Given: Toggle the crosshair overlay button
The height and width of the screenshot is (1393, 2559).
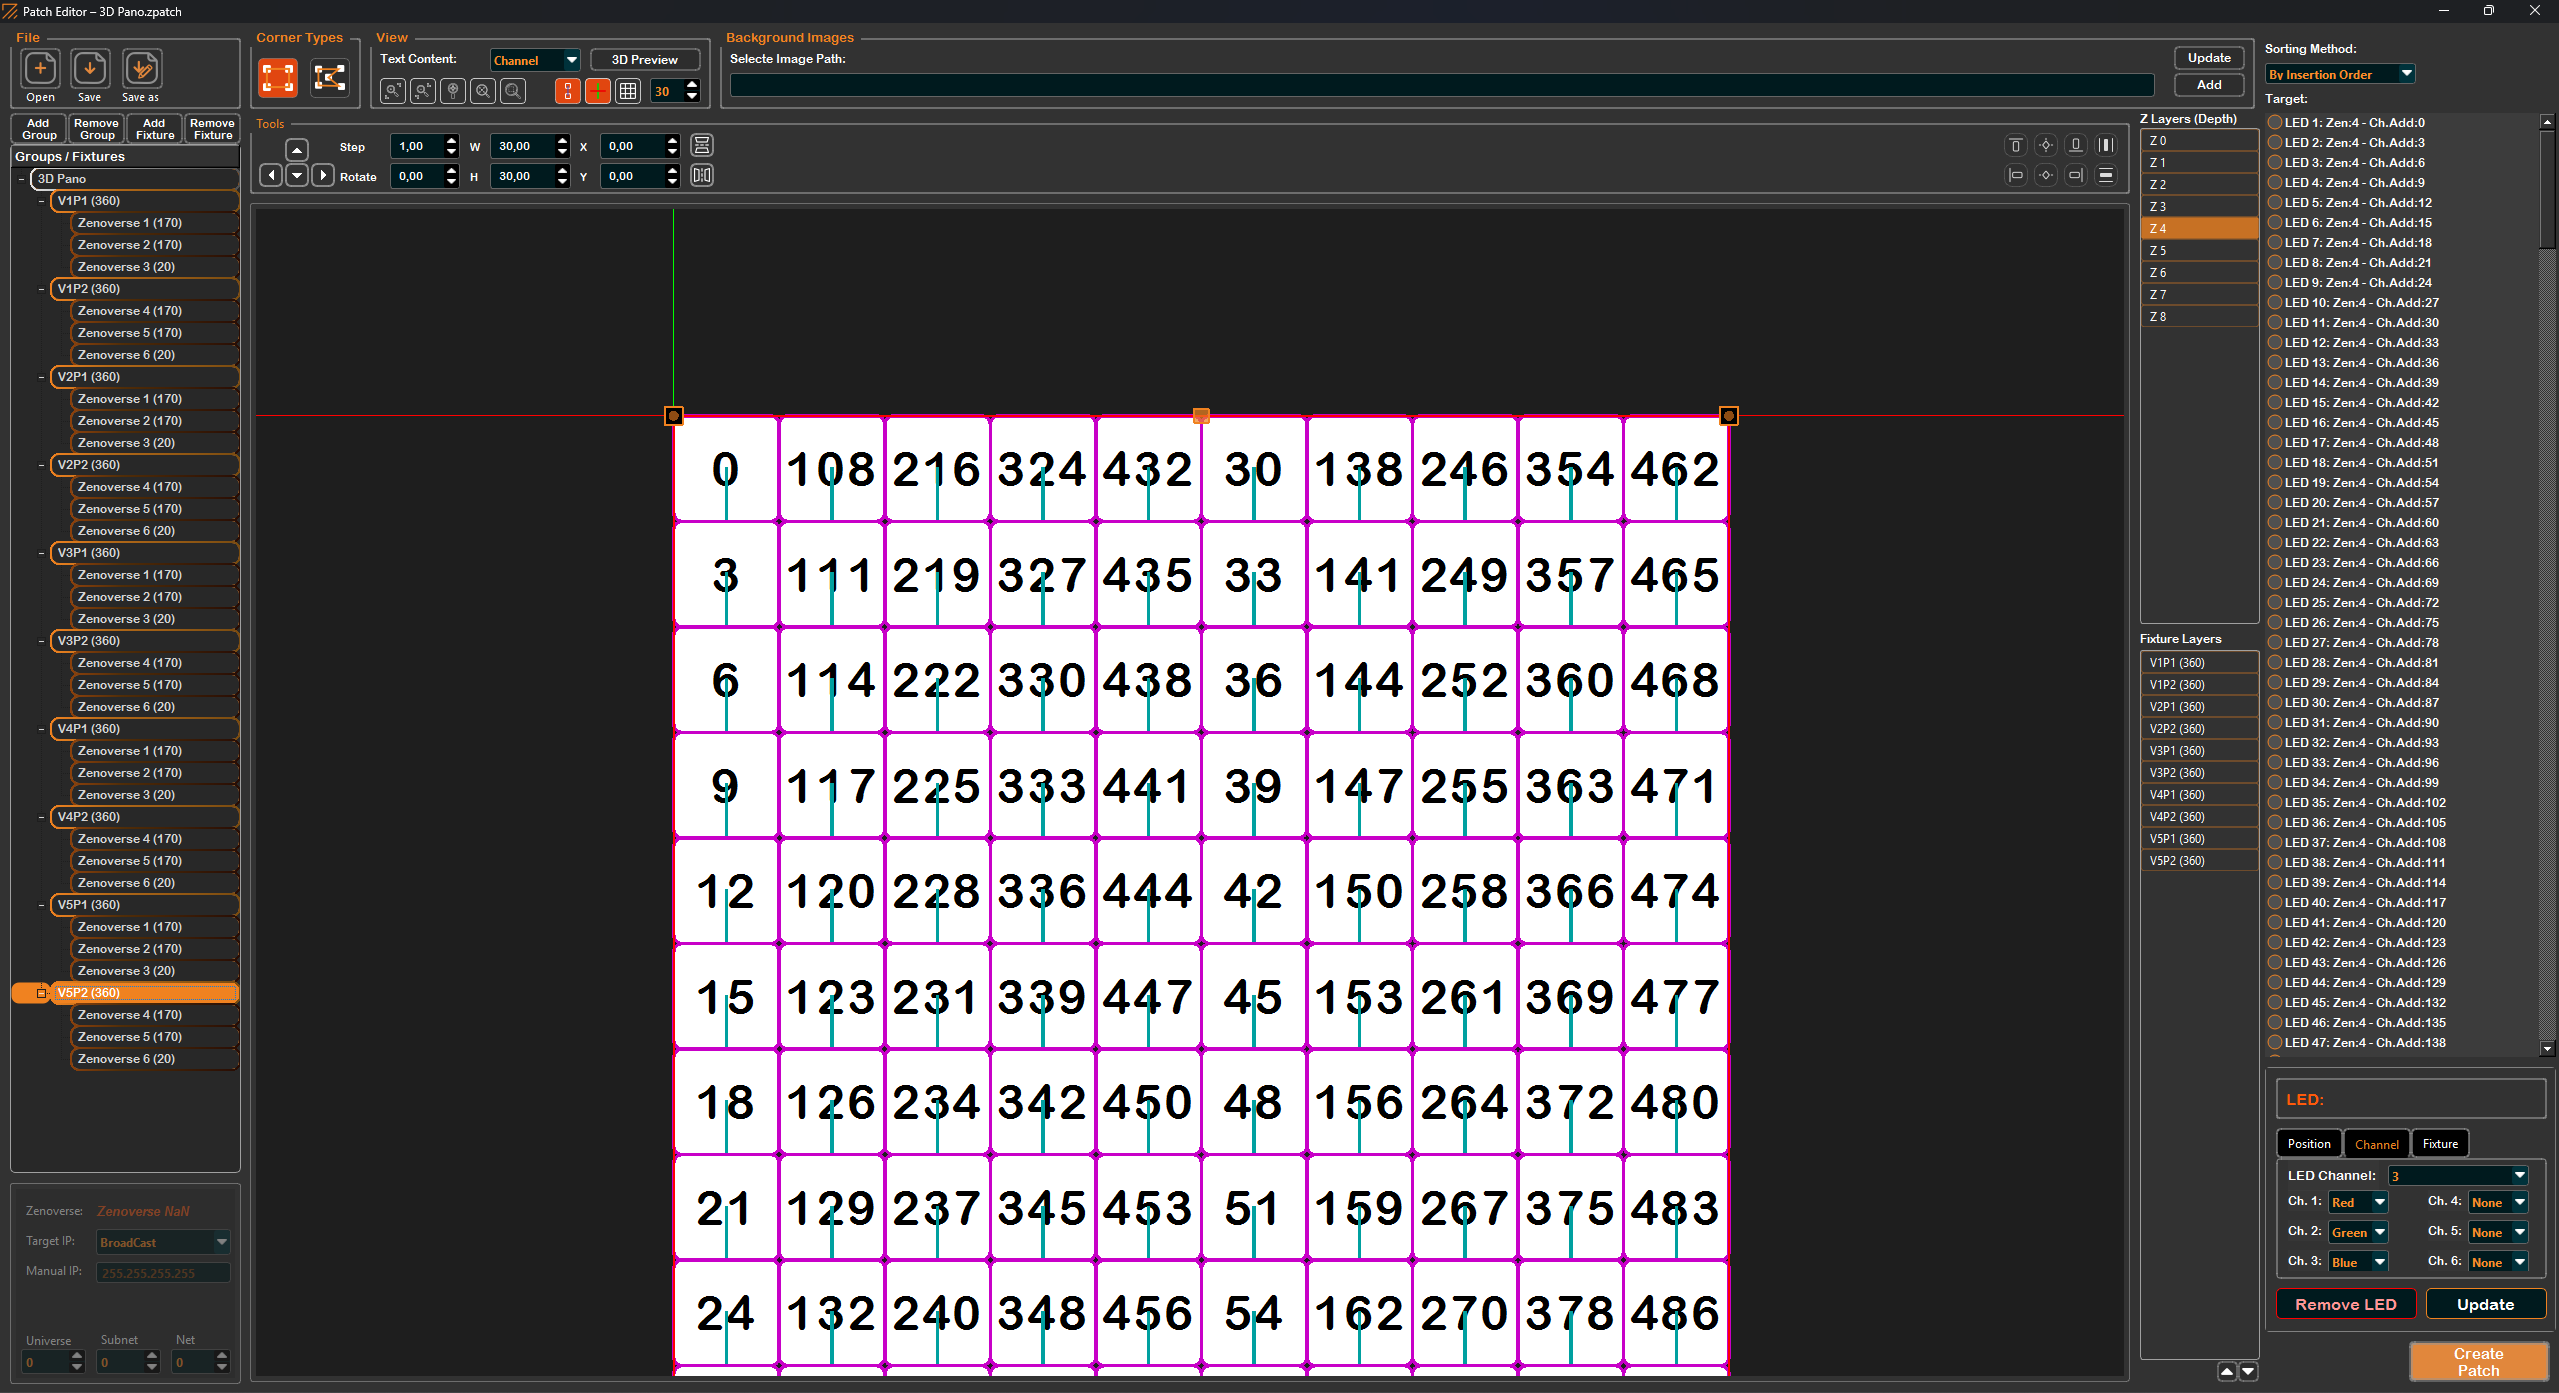Looking at the screenshot, I should point(597,91).
